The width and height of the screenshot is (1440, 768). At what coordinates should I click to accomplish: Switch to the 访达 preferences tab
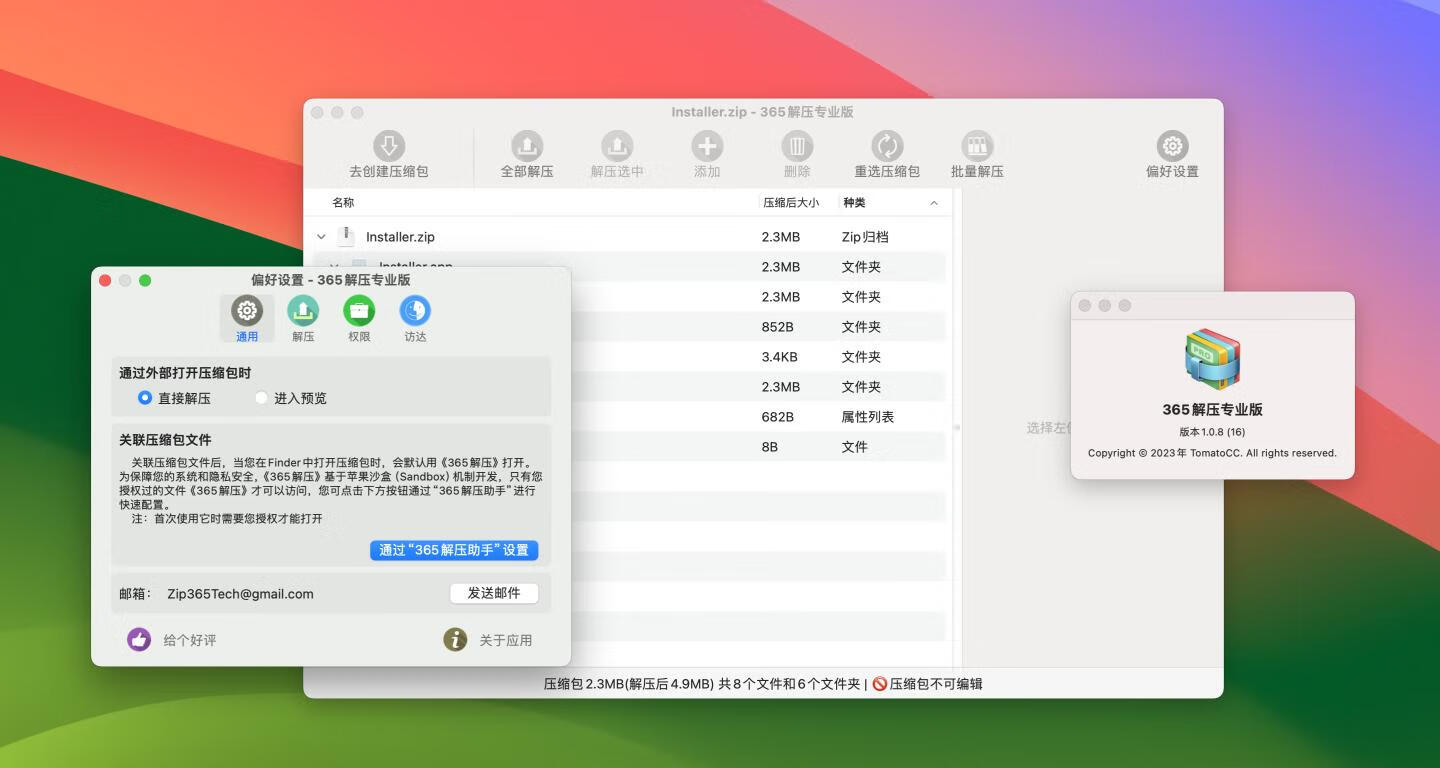[x=415, y=319]
